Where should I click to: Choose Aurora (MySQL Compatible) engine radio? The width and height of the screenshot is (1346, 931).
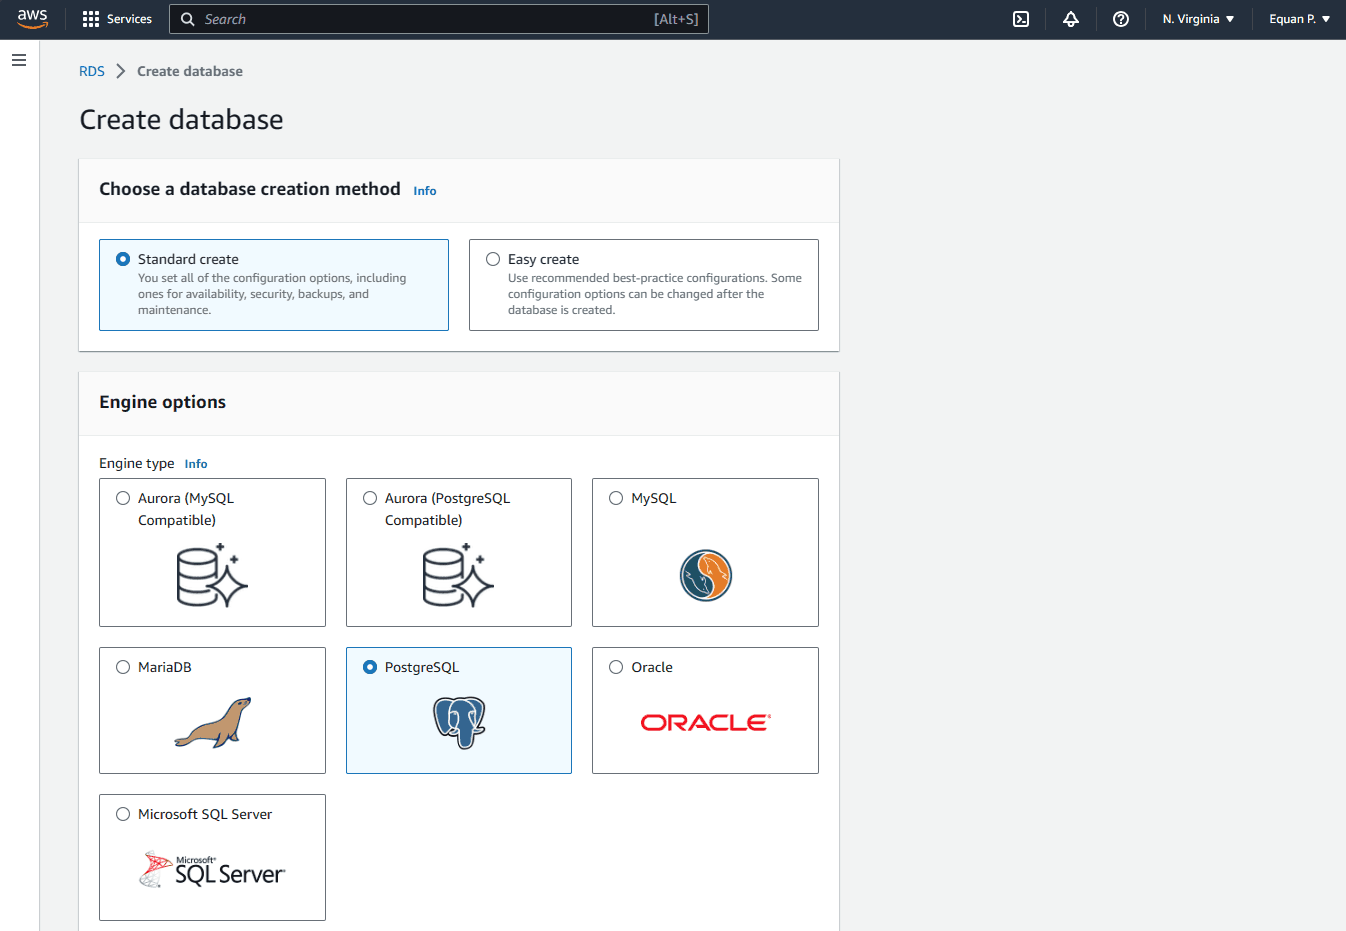click(123, 498)
